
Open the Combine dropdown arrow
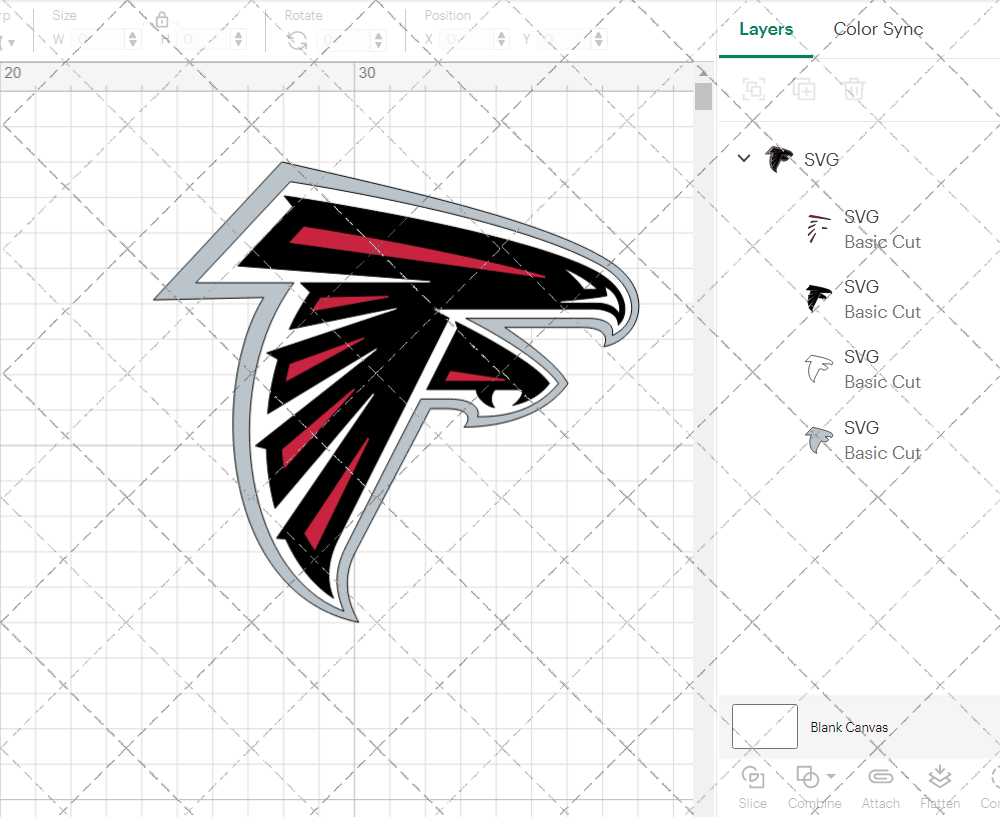click(x=831, y=776)
